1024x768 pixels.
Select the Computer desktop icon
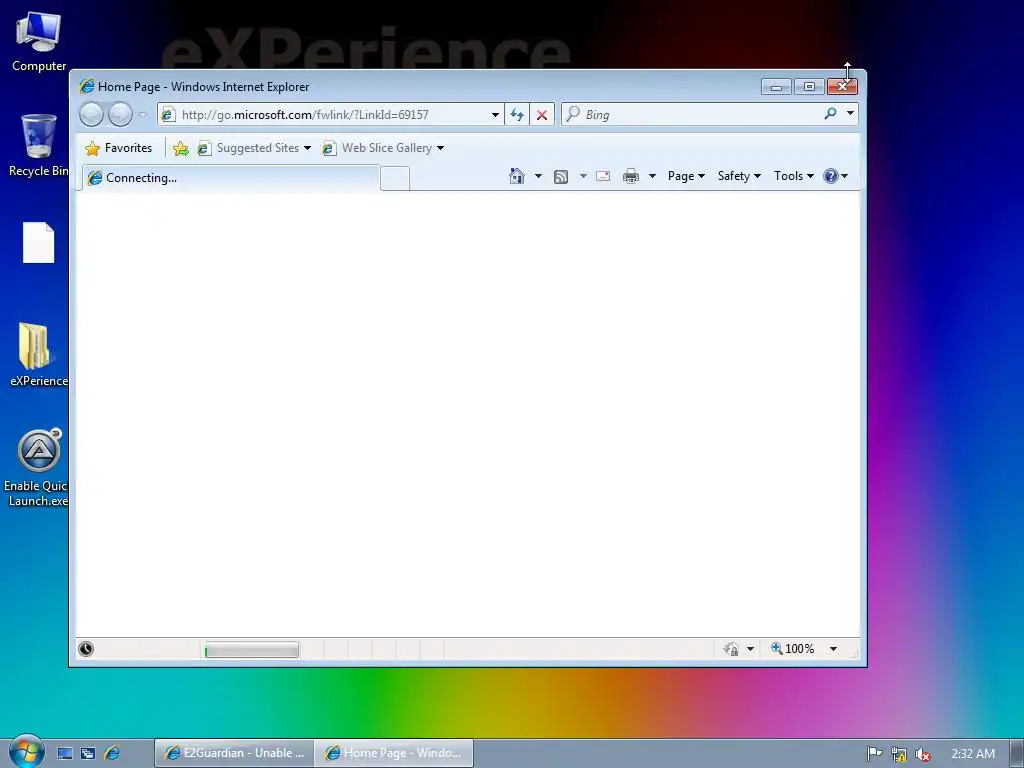click(x=39, y=42)
